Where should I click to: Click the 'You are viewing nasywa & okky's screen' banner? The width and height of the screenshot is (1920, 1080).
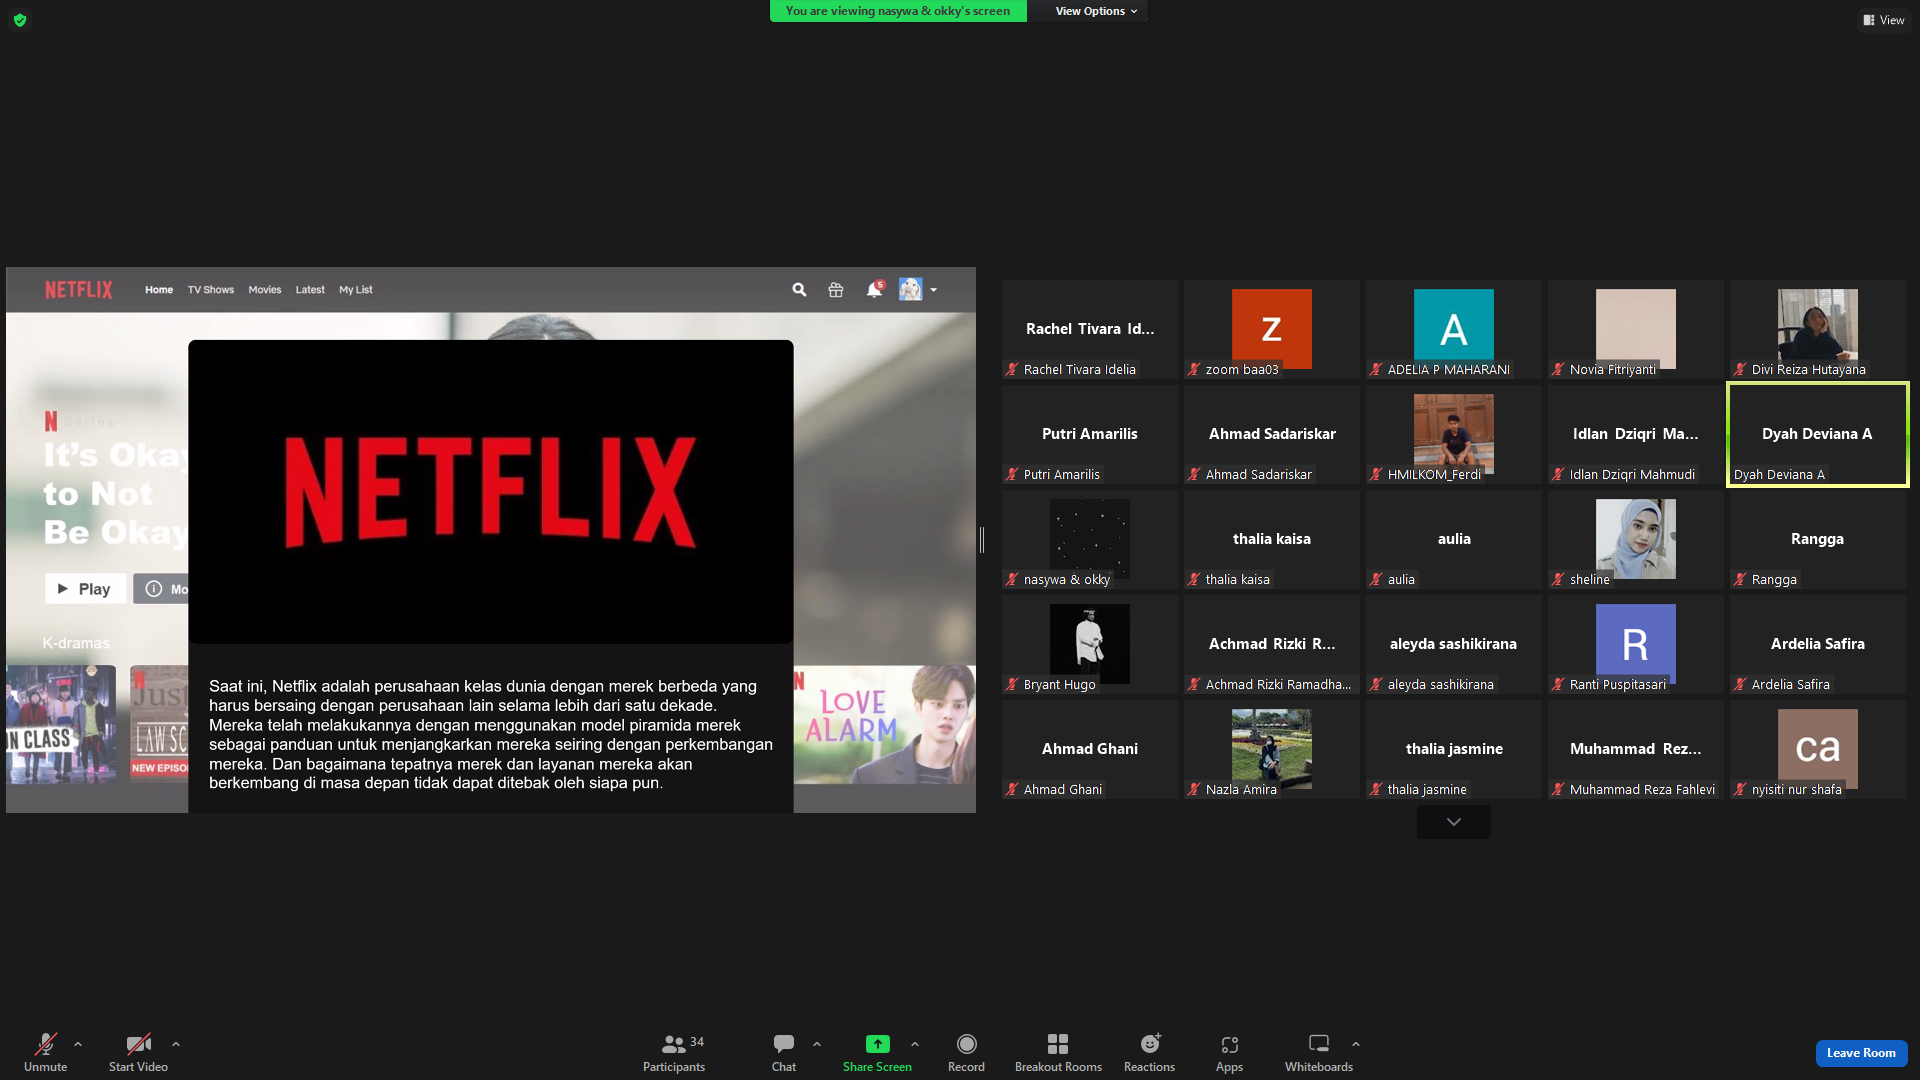click(x=898, y=11)
